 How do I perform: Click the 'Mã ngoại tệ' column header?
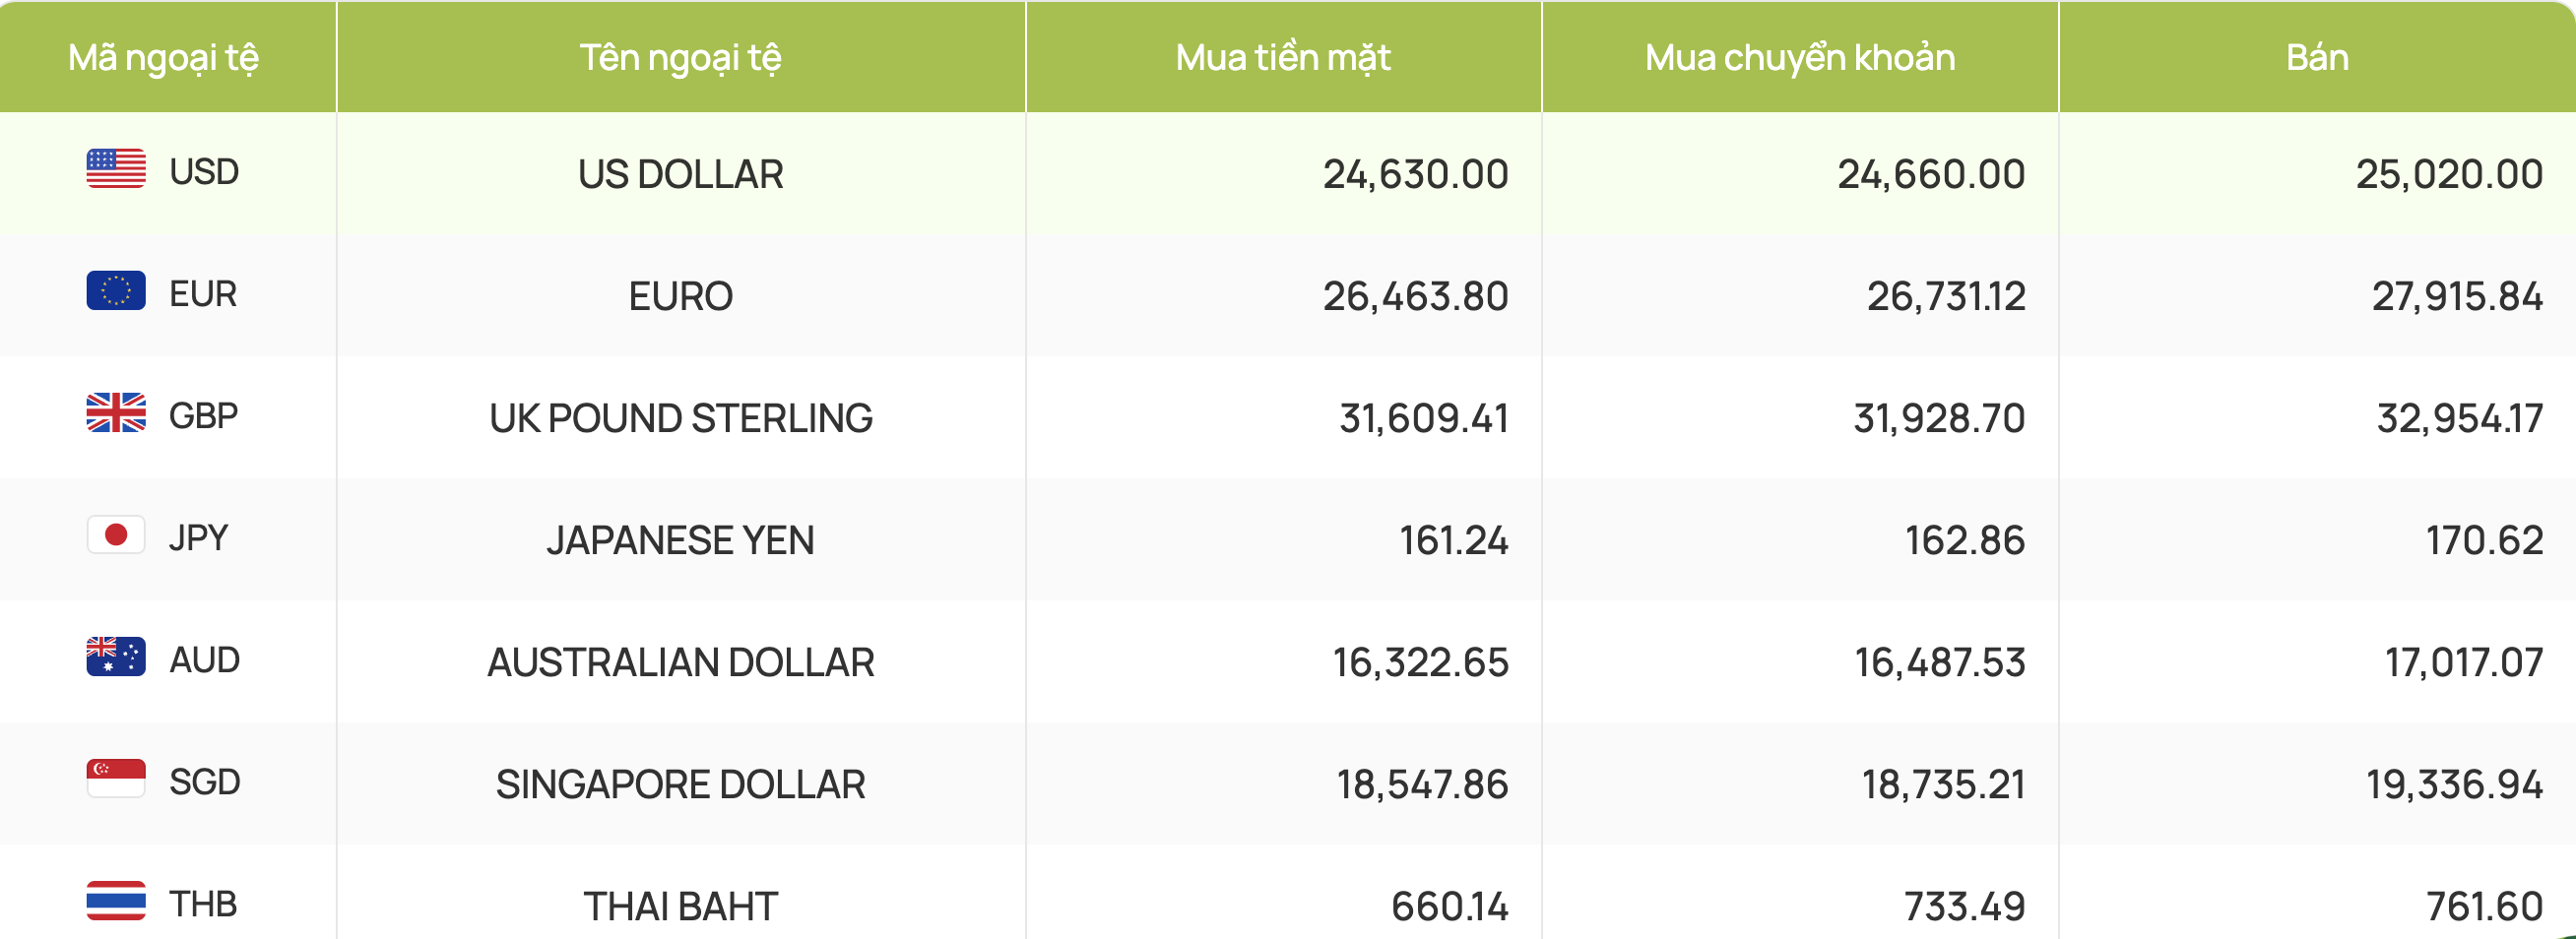pyautogui.click(x=164, y=58)
